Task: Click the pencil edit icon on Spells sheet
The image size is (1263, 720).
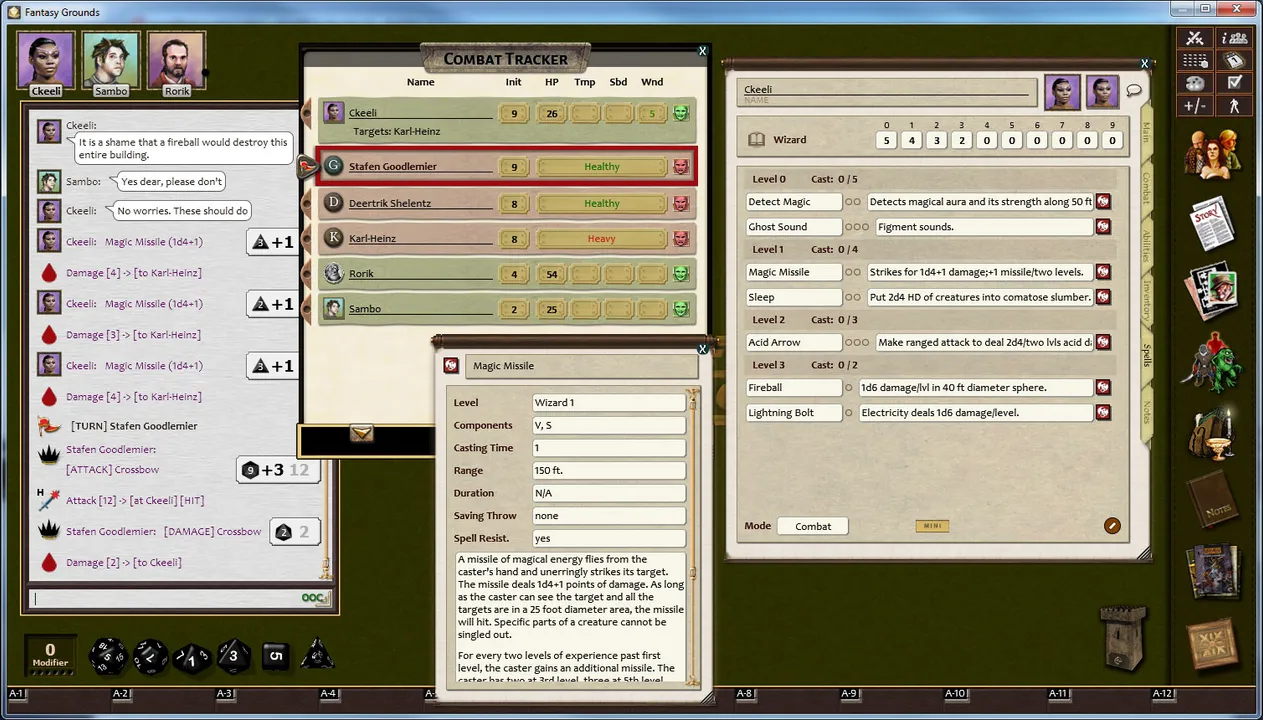Action: tap(1112, 526)
